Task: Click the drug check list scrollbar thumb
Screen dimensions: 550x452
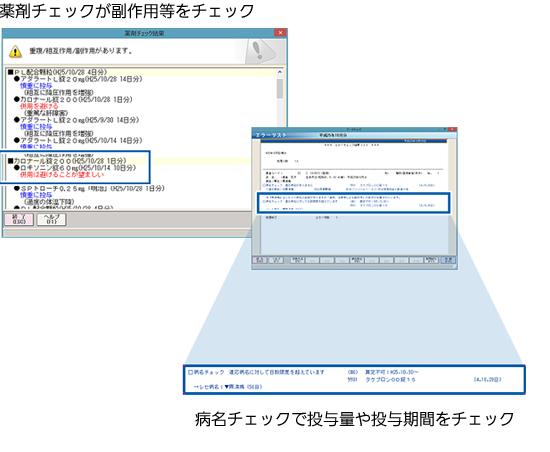Action: click(280, 88)
